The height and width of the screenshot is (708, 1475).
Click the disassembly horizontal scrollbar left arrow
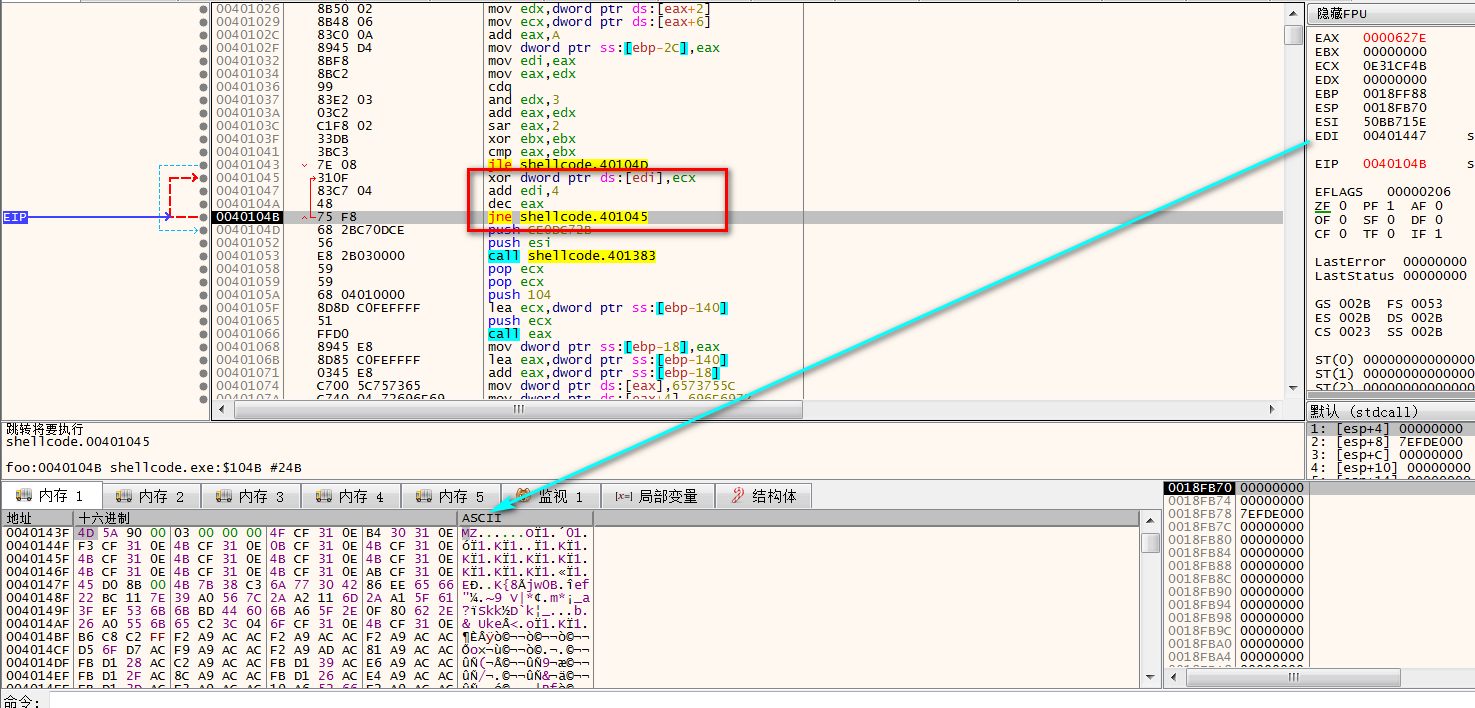[221, 409]
